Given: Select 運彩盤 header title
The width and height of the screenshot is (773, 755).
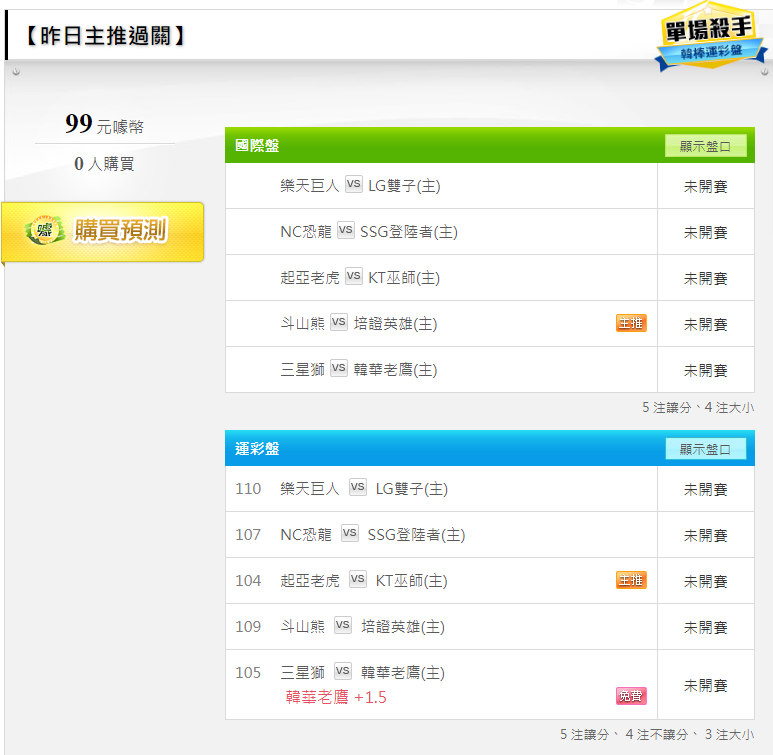Looking at the screenshot, I should 257,449.
